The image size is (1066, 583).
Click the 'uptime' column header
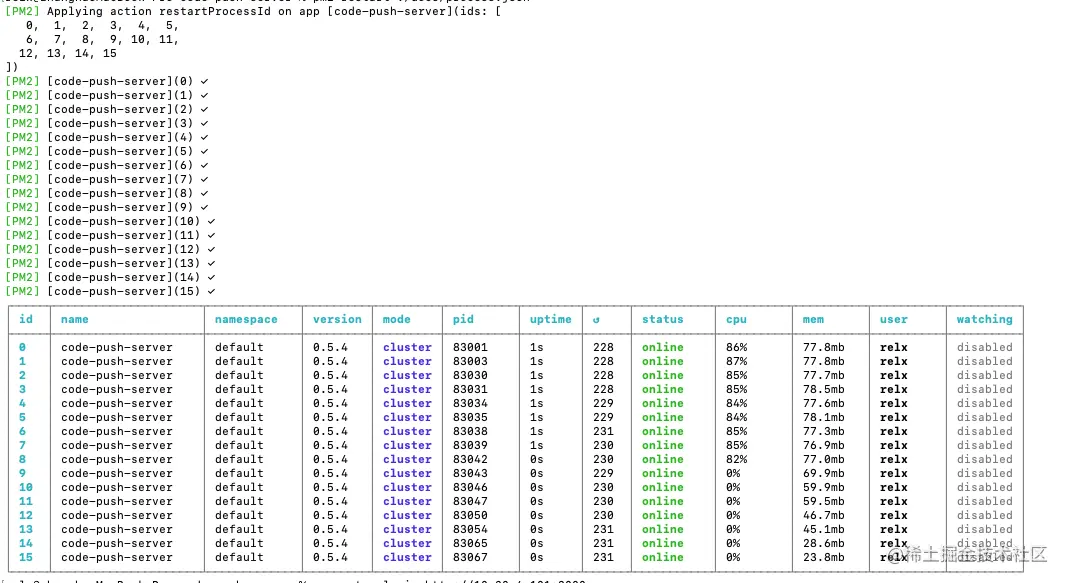pos(551,319)
